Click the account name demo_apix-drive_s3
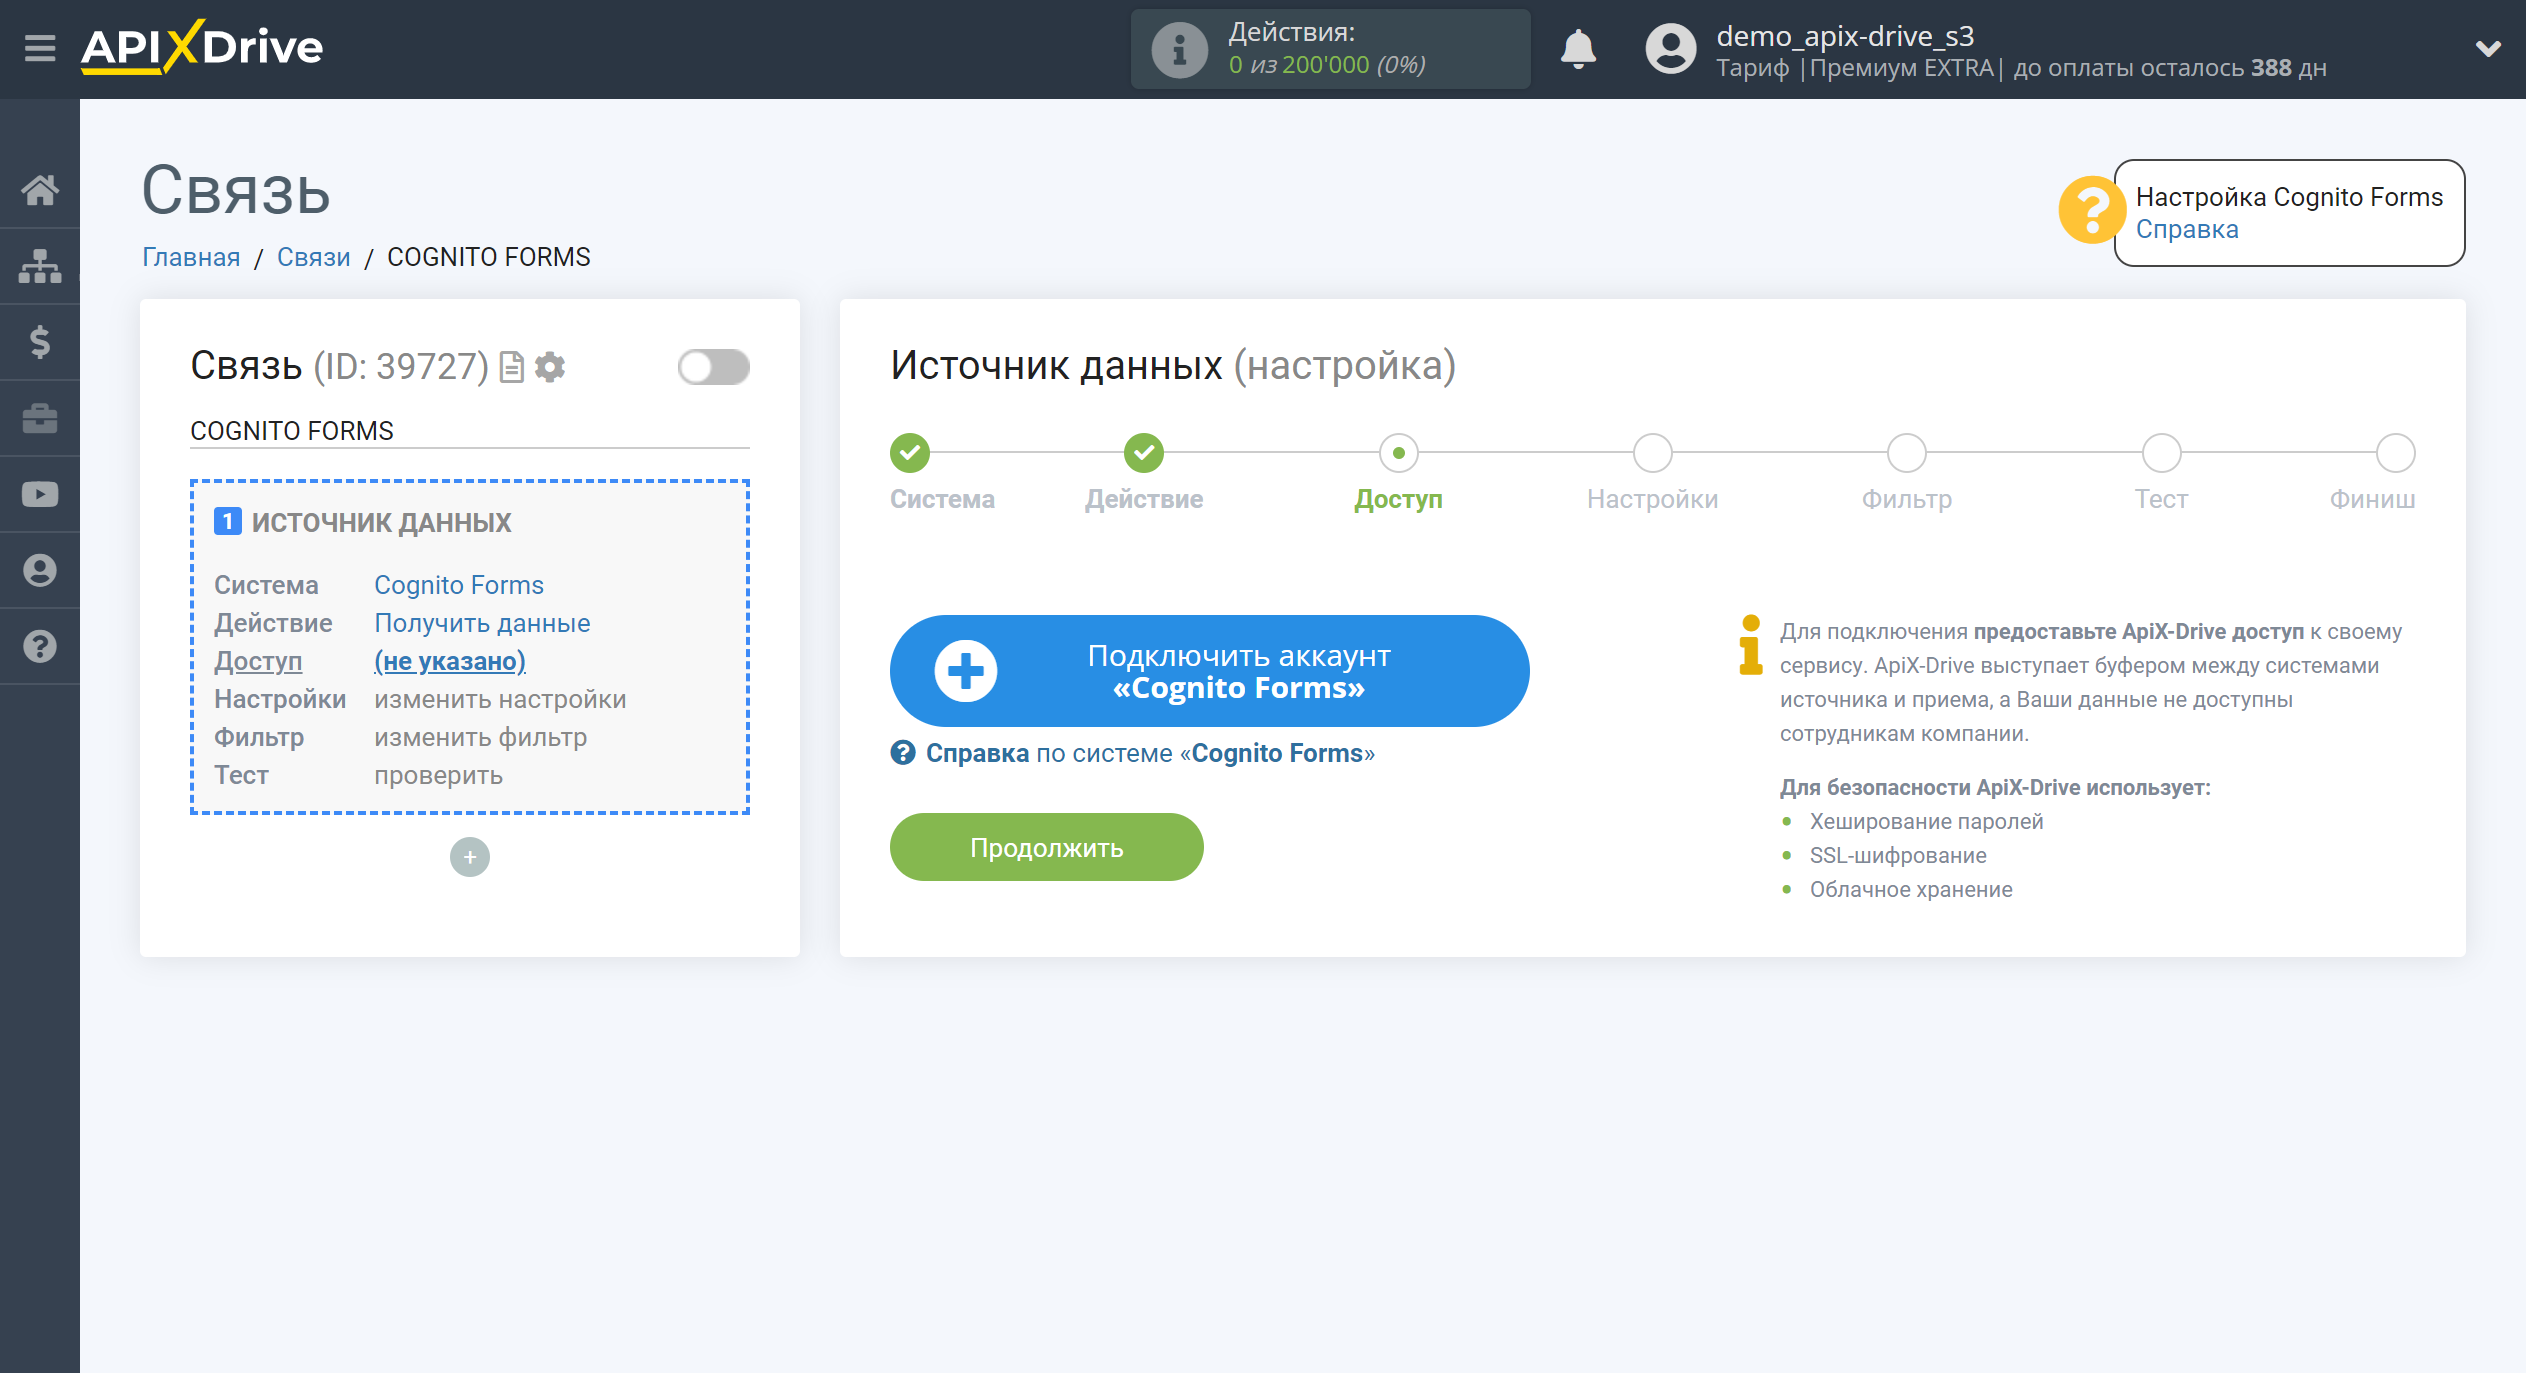Viewport: 2526px width, 1373px height. 1845,36
